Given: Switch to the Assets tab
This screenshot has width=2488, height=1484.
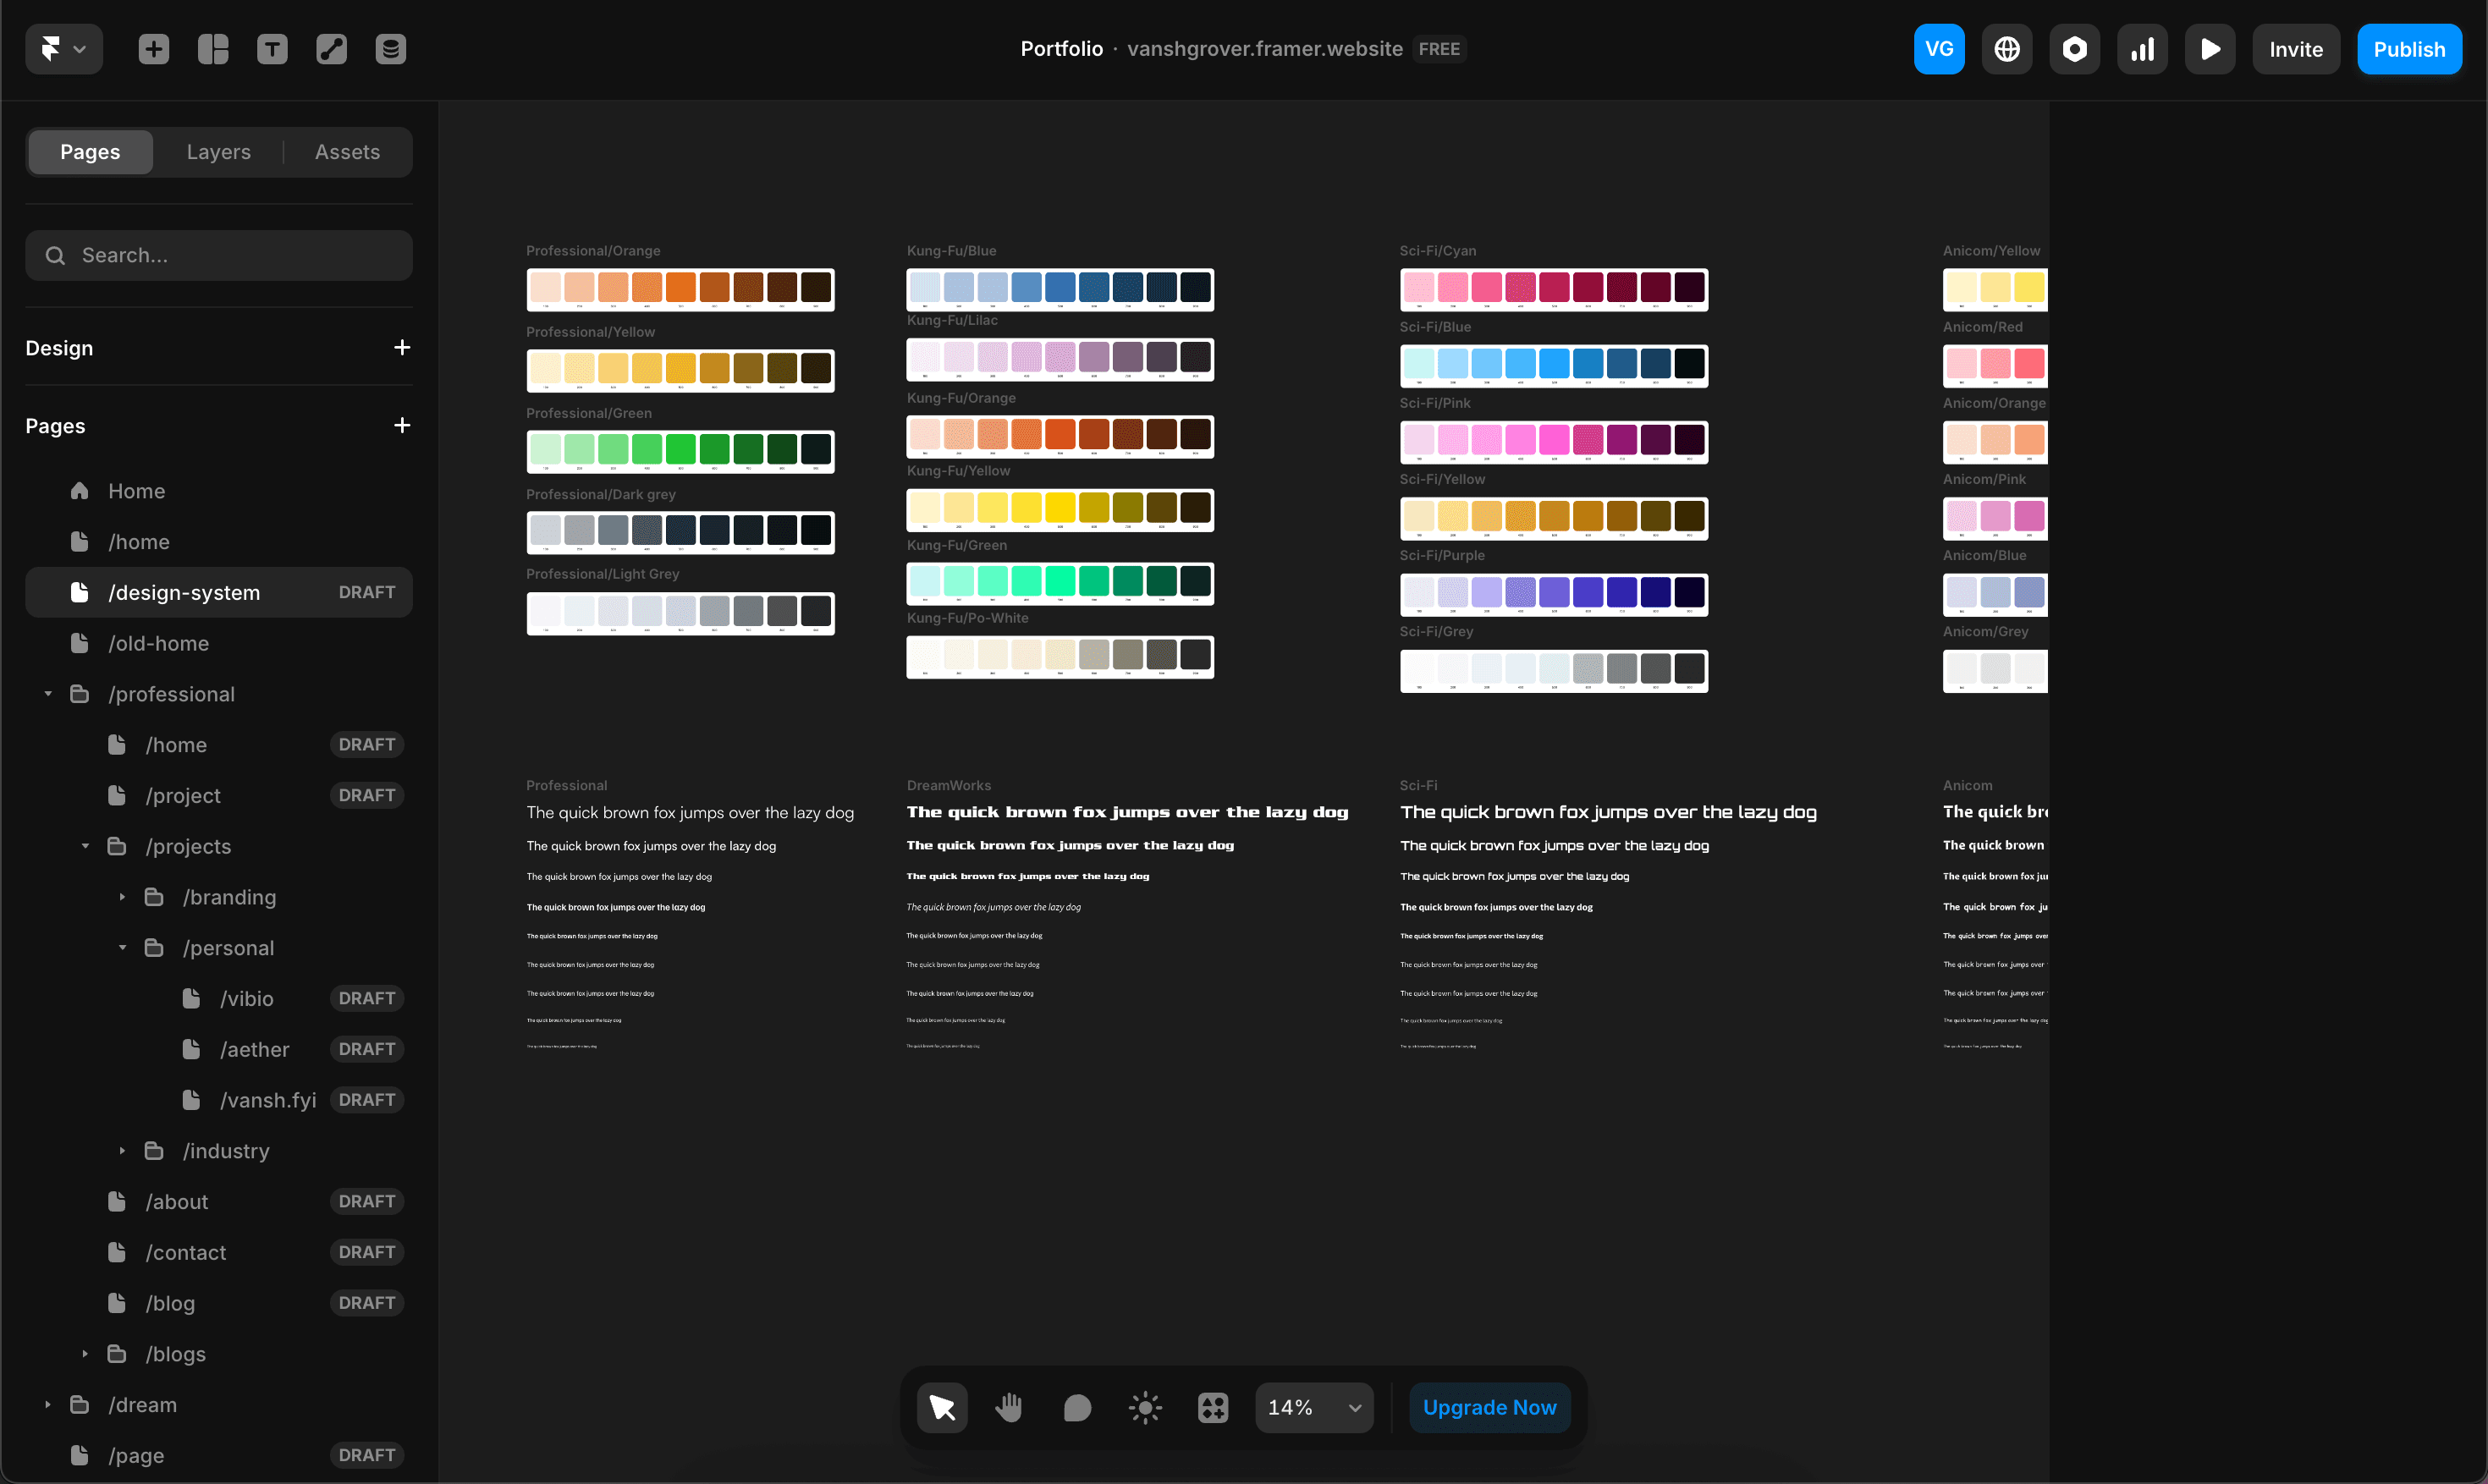Looking at the screenshot, I should point(347,152).
